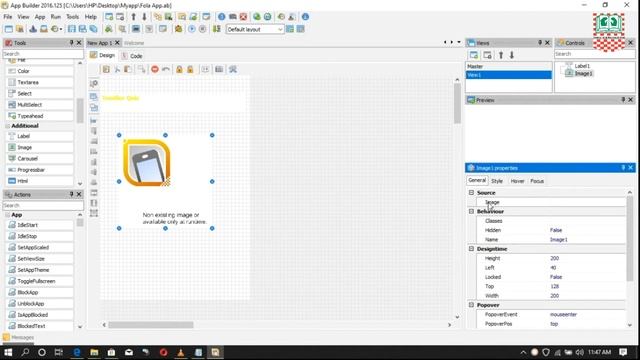The height and width of the screenshot is (360, 640).
Task: Toggle pin on the Tools panel
Action: click(x=71, y=42)
